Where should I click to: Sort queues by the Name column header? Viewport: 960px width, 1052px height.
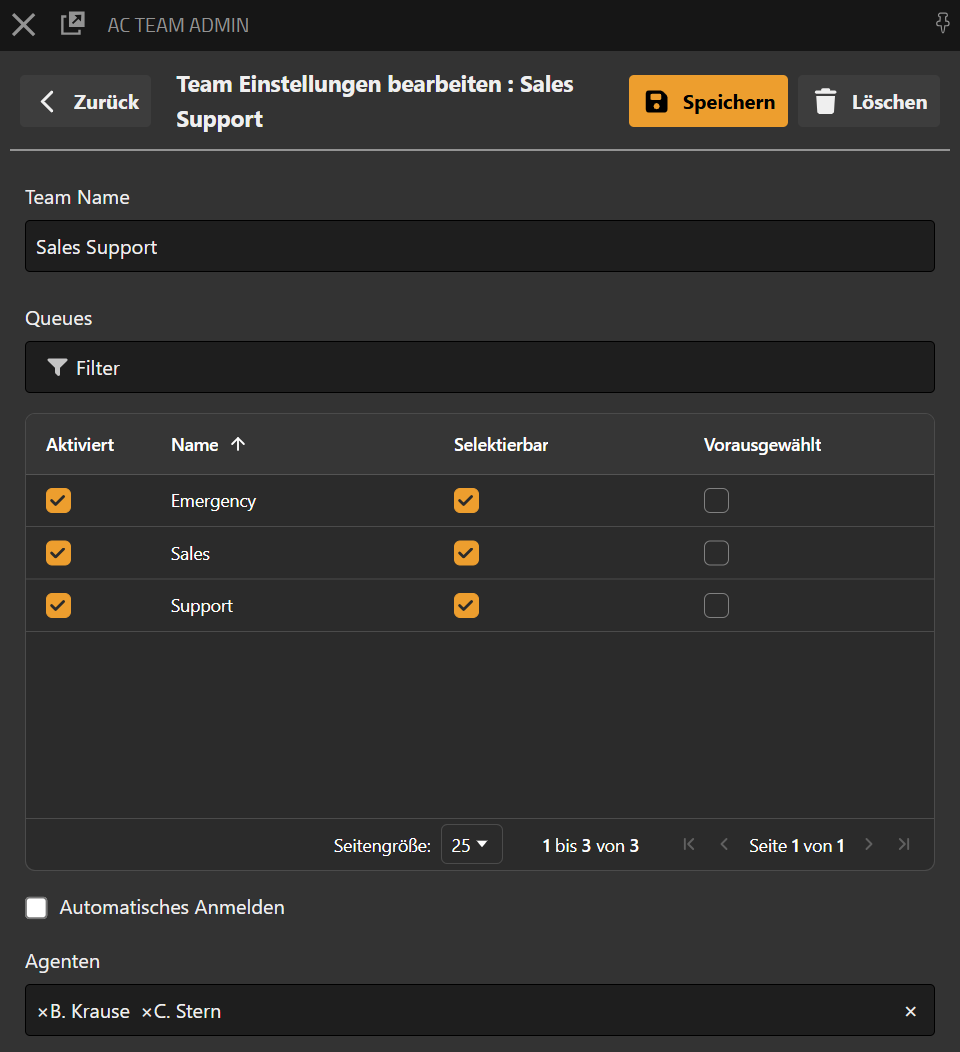pyautogui.click(x=195, y=445)
